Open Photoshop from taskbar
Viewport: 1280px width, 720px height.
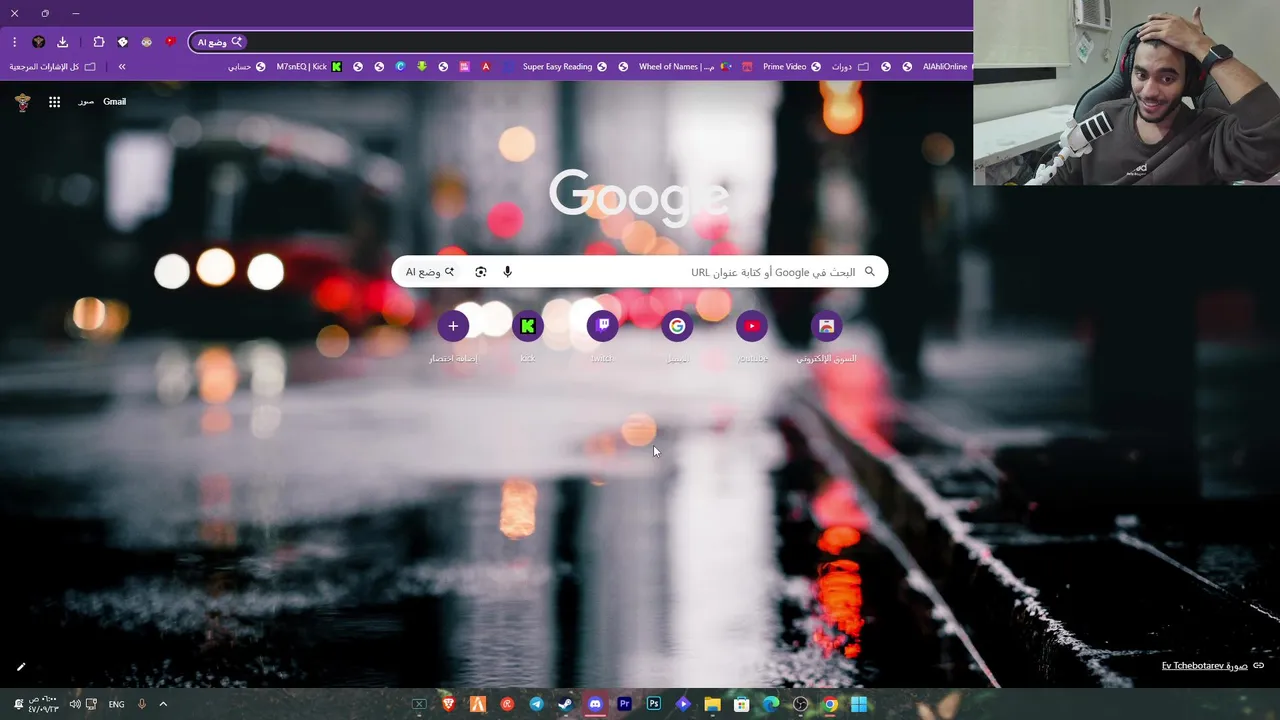(653, 704)
